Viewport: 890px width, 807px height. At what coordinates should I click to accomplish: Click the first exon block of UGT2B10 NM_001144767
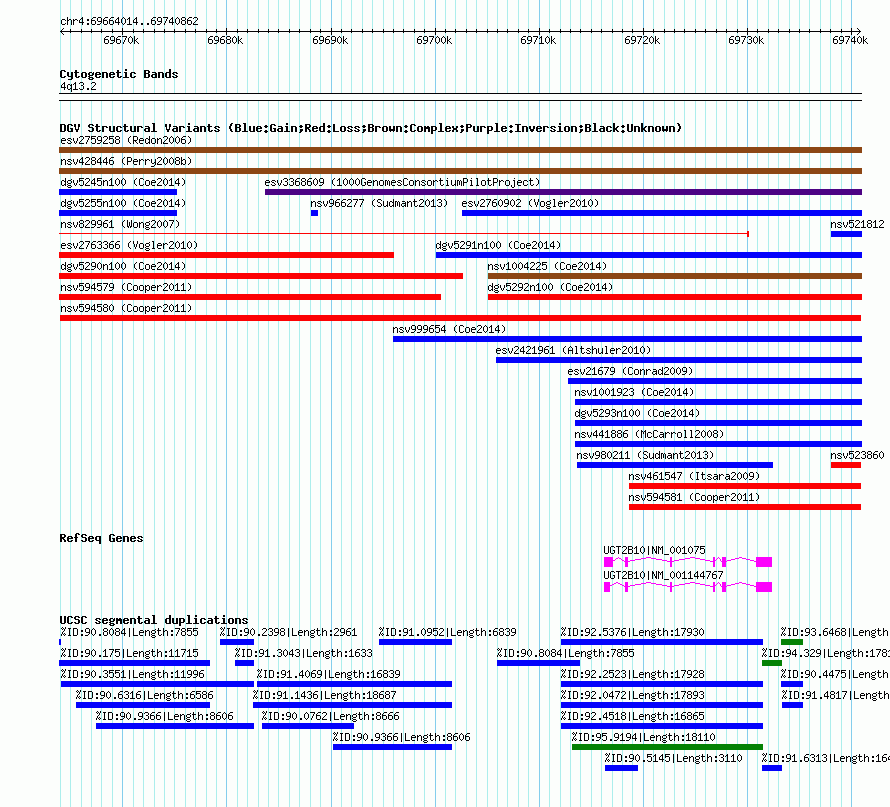tap(607, 587)
